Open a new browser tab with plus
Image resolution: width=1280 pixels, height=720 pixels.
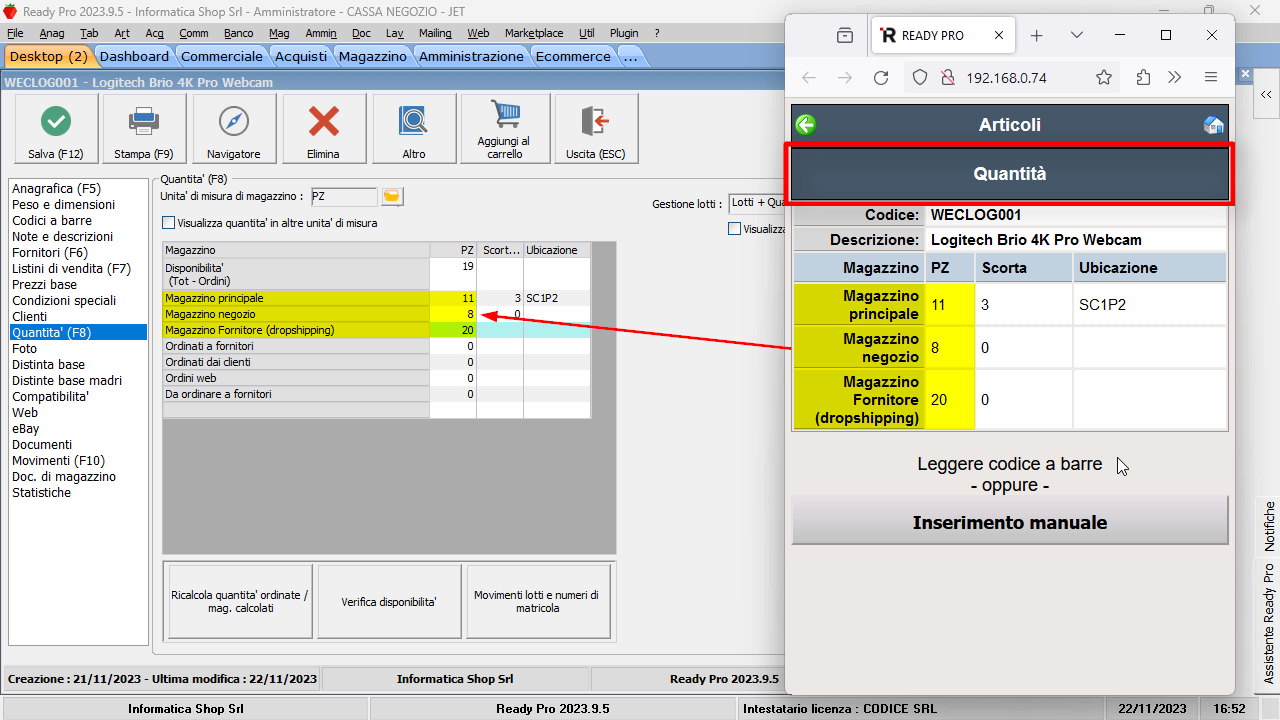(x=1037, y=35)
